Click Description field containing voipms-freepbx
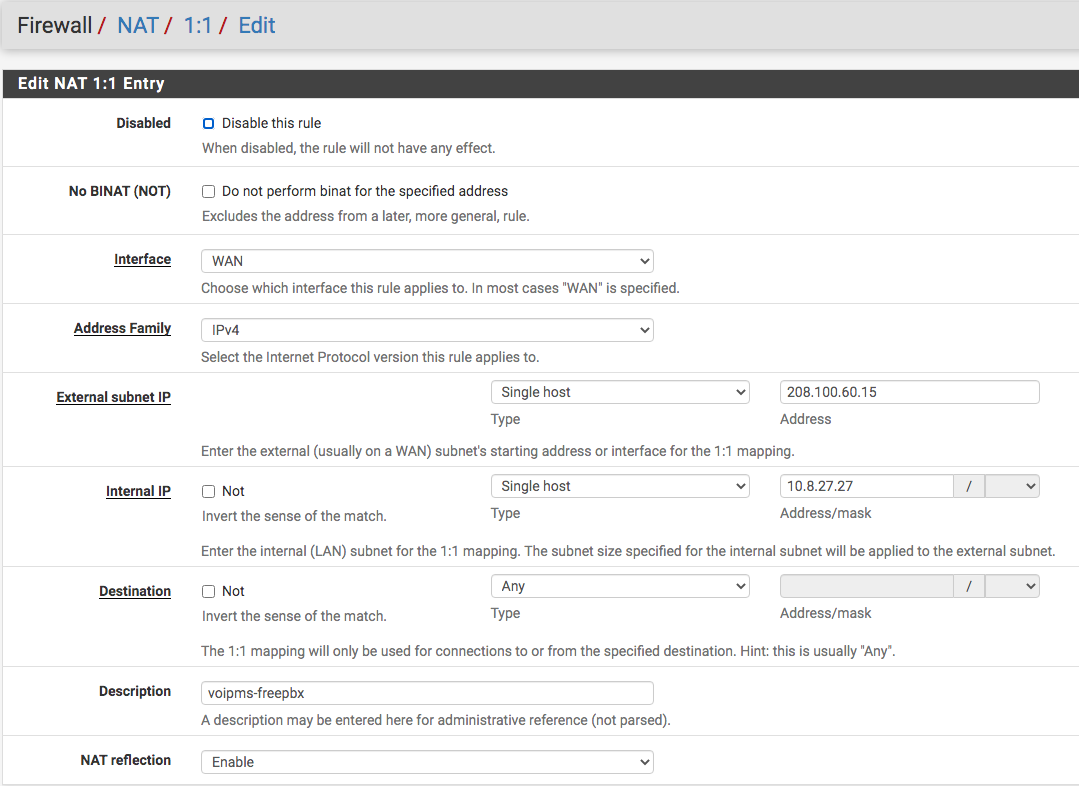Screen dimensions: 1079x786 click(x=427, y=693)
